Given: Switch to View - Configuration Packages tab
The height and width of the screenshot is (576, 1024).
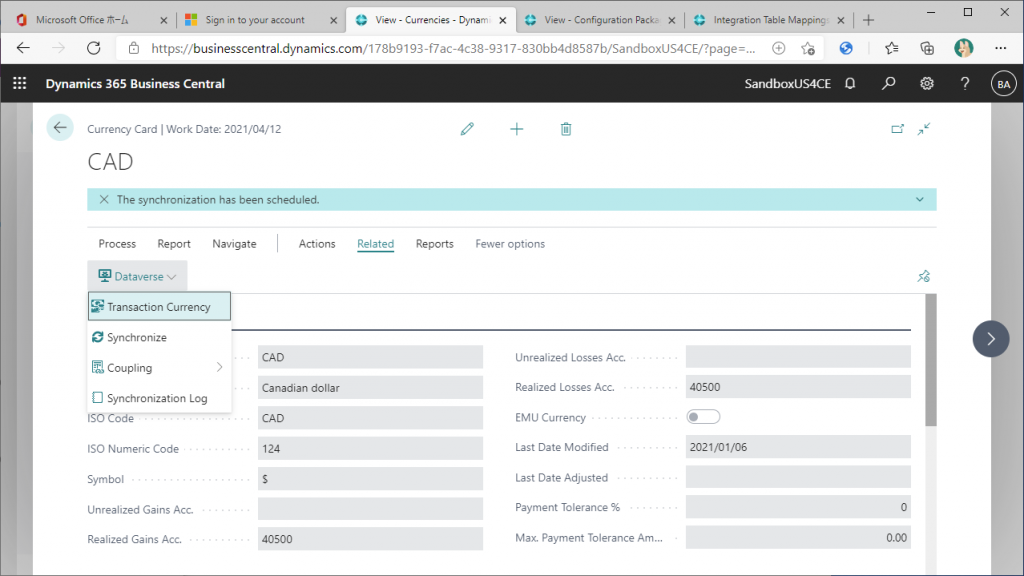Looking at the screenshot, I should pos(601,20).
